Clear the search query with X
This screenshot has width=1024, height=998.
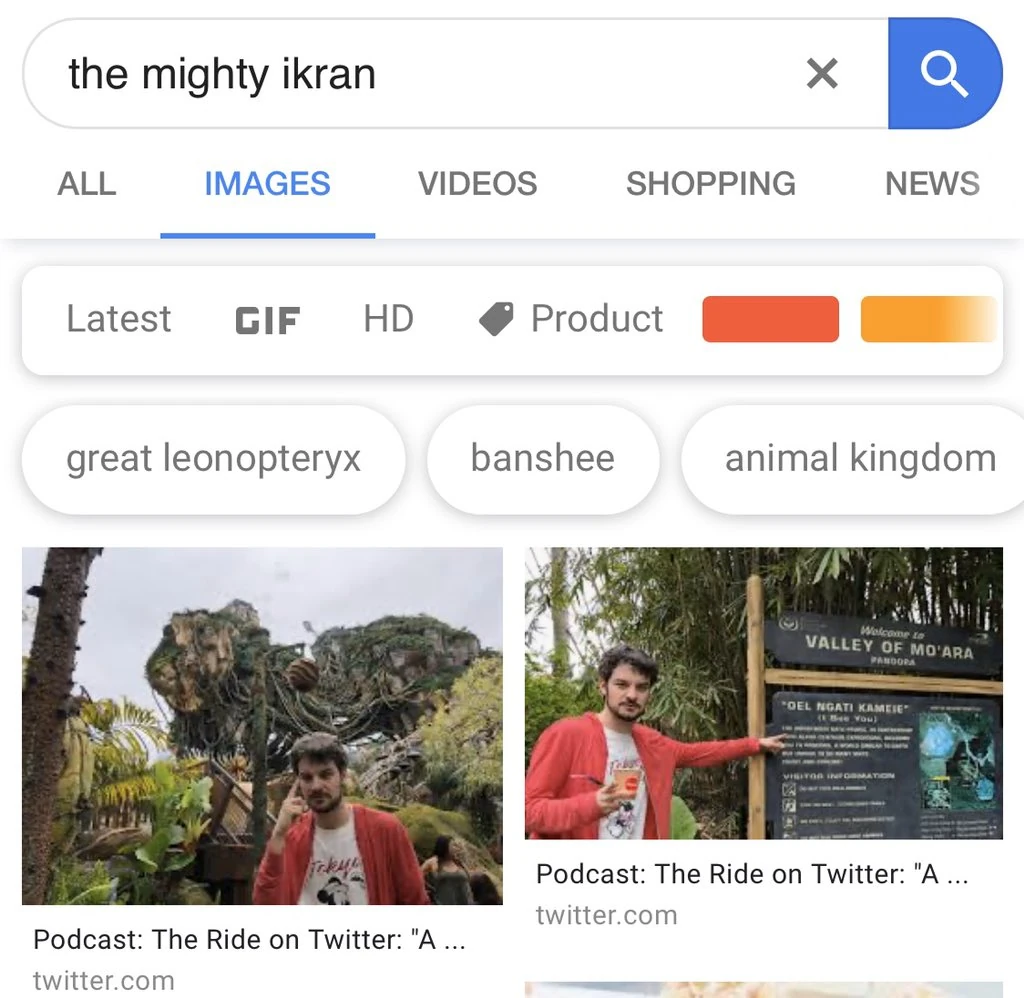click(822, 73)
